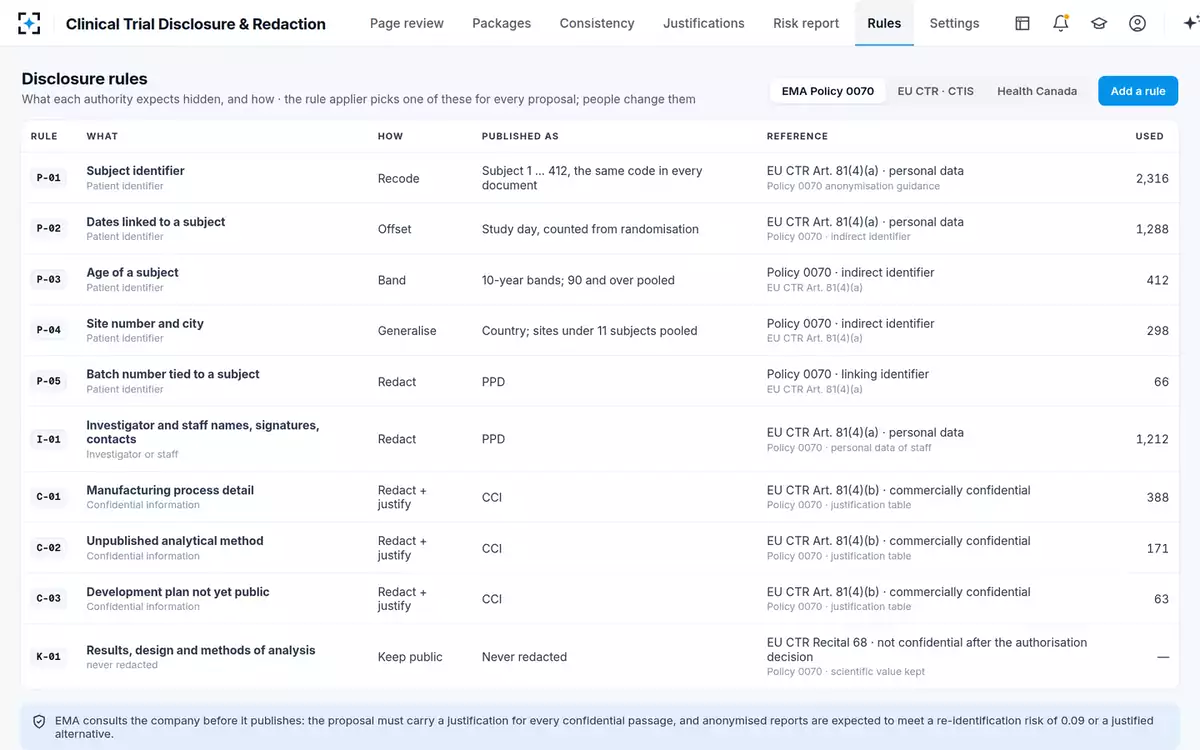Viewport: 1200px width, 750px height.
Task: Open the layout panel icon
Action: (1022, 23)
